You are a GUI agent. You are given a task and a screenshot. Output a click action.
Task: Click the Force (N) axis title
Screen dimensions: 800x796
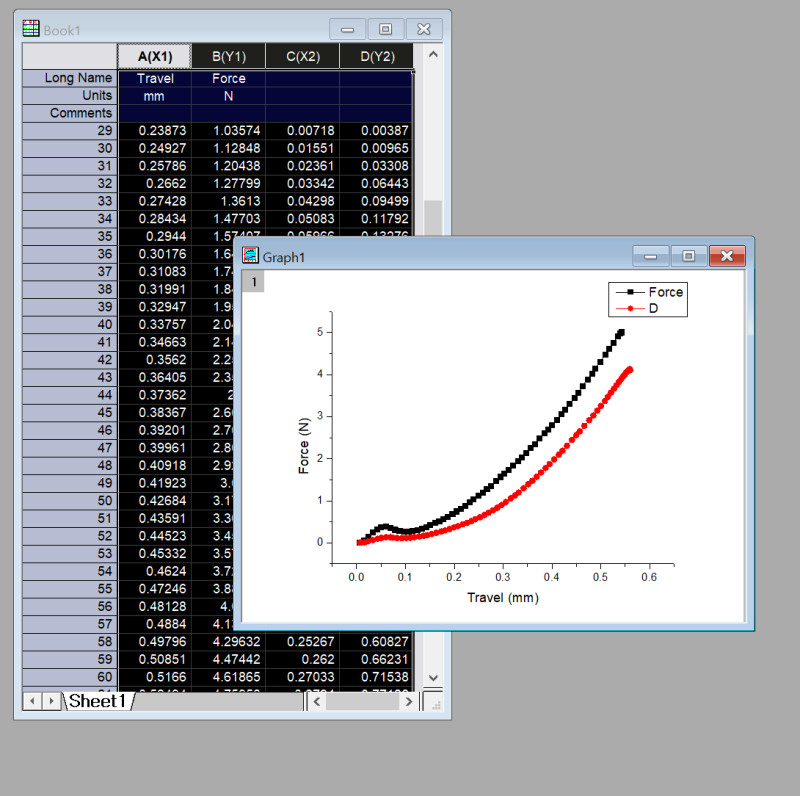pyautogui.click(x=304, y=443)
